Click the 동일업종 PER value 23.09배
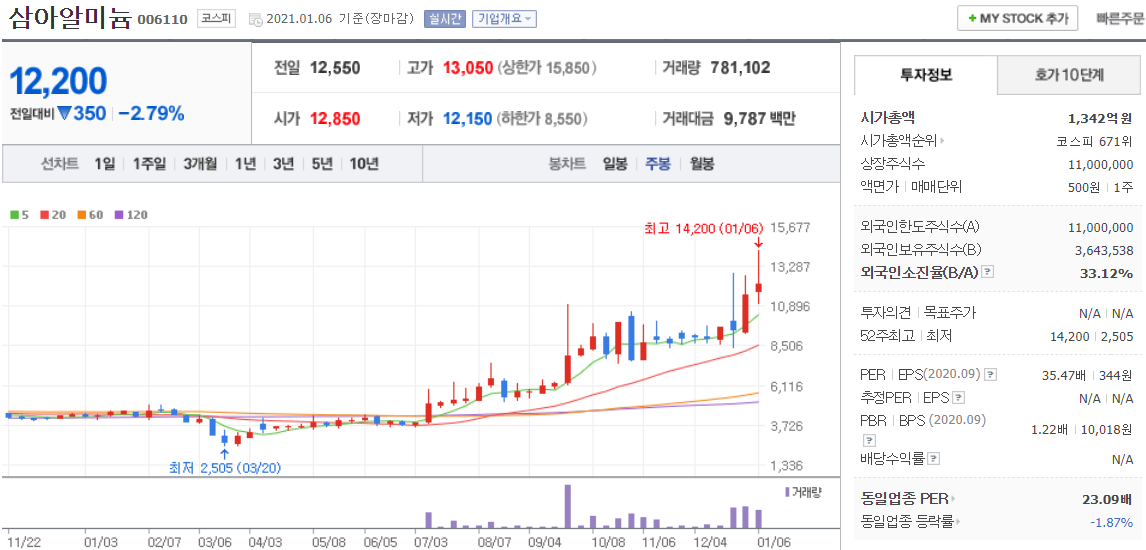This screenshot has width=1146, height=550. pyautogui.click(x=1107, y=500)
